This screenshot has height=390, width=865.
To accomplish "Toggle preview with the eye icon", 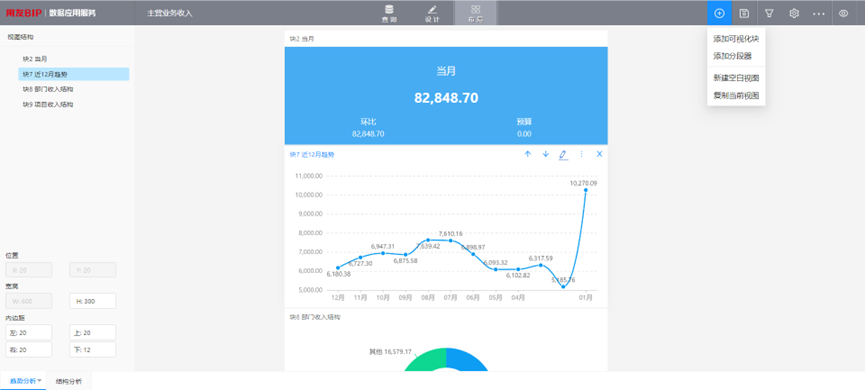I will coord(843,13).
